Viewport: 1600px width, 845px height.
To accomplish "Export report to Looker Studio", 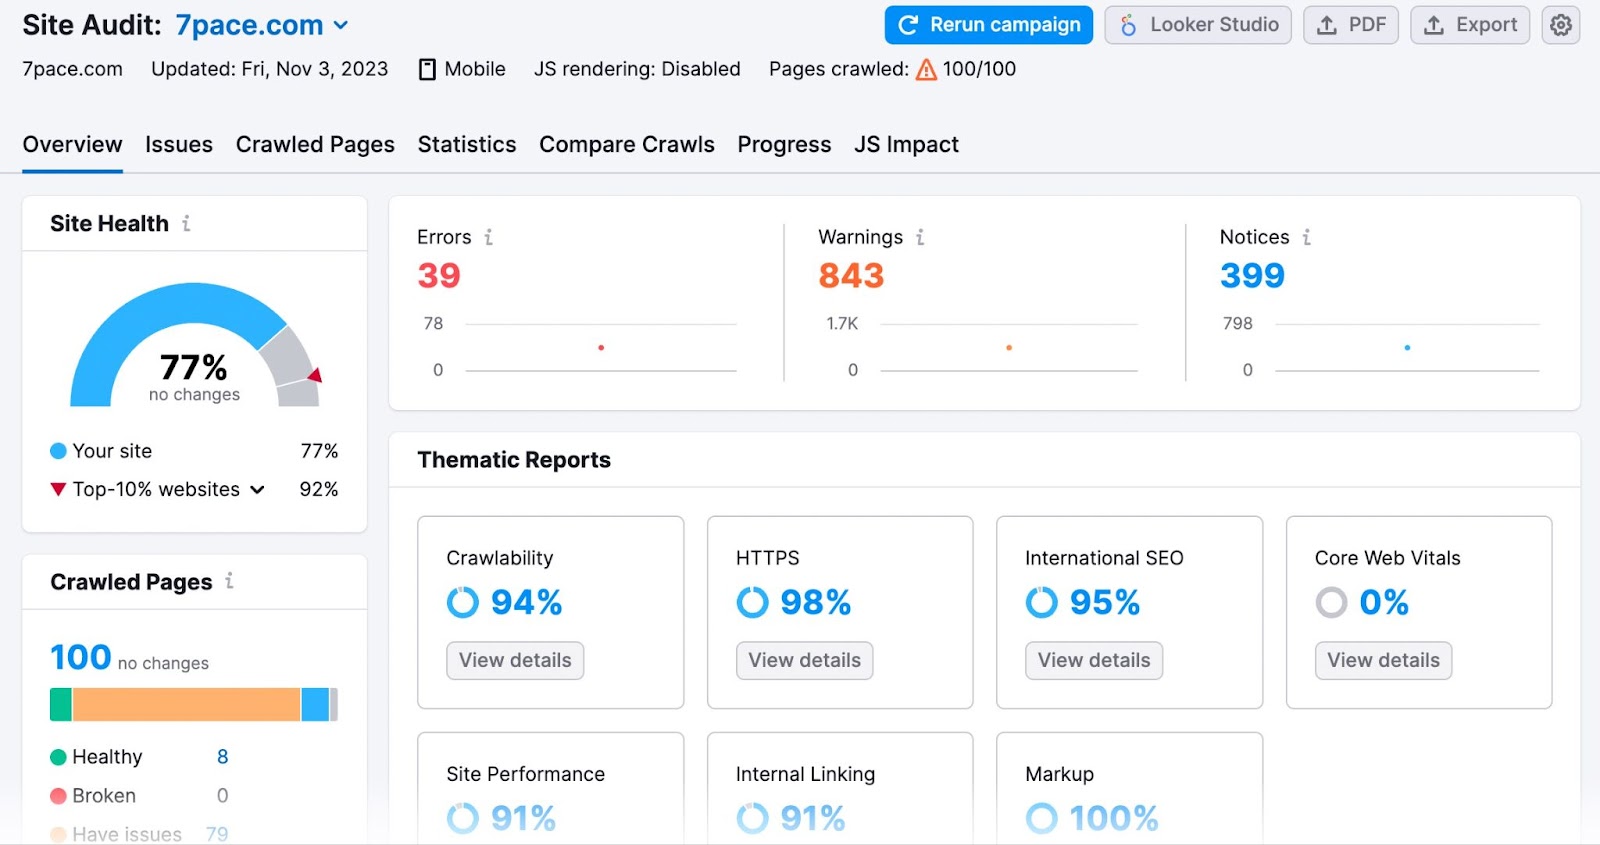I will coord(1197,25).
